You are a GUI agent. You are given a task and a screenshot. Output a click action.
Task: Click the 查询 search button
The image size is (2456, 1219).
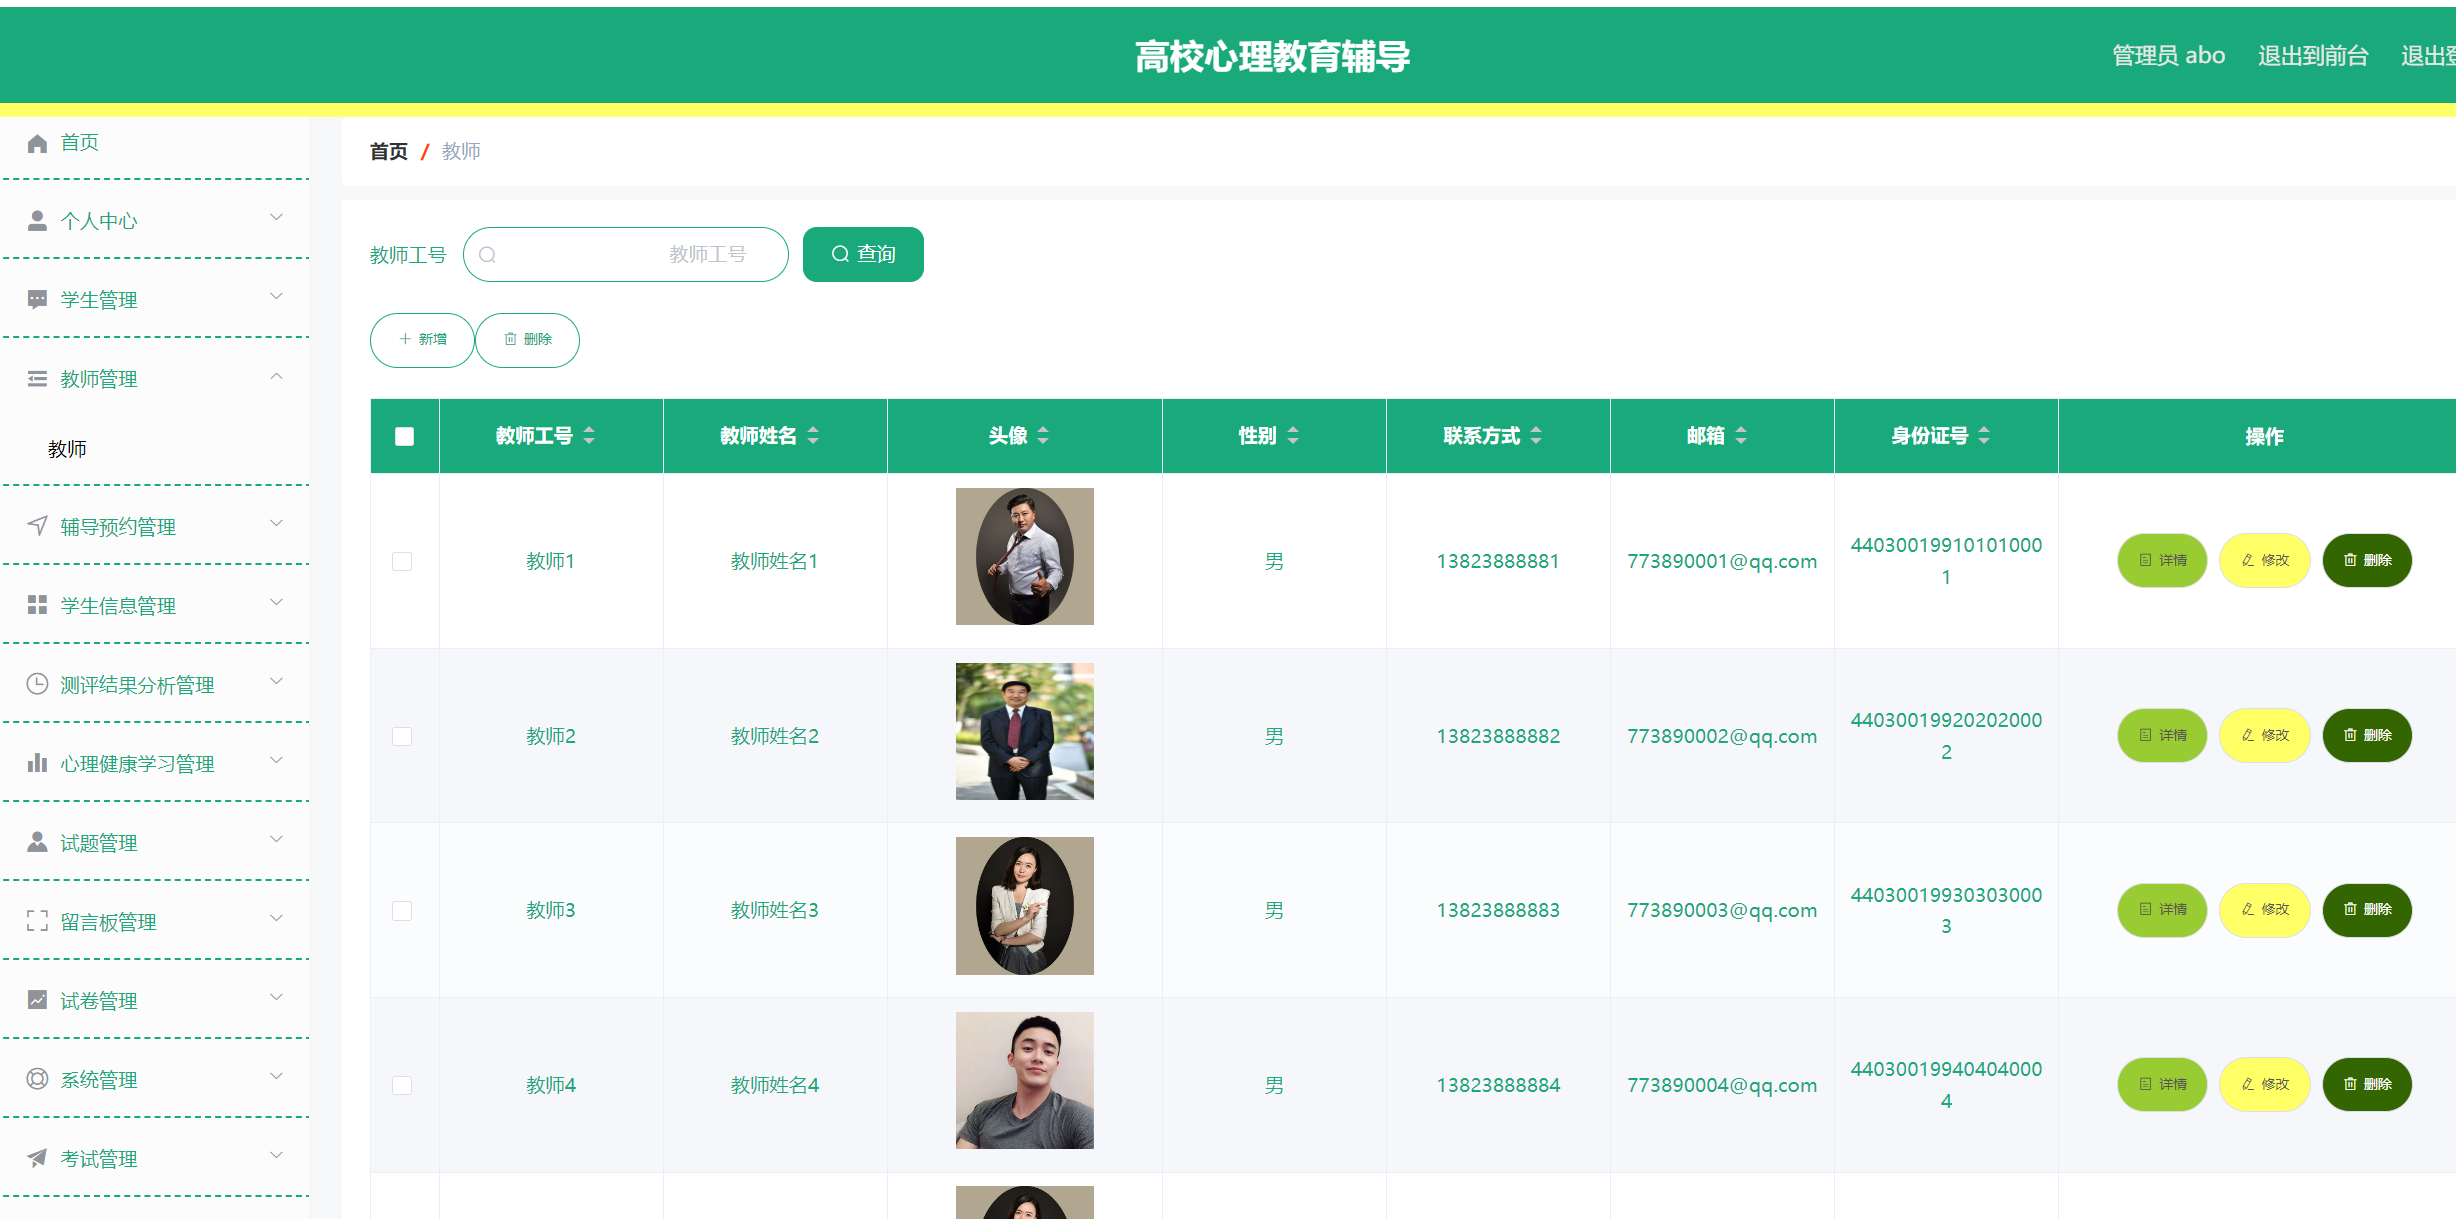pos(863,254)
